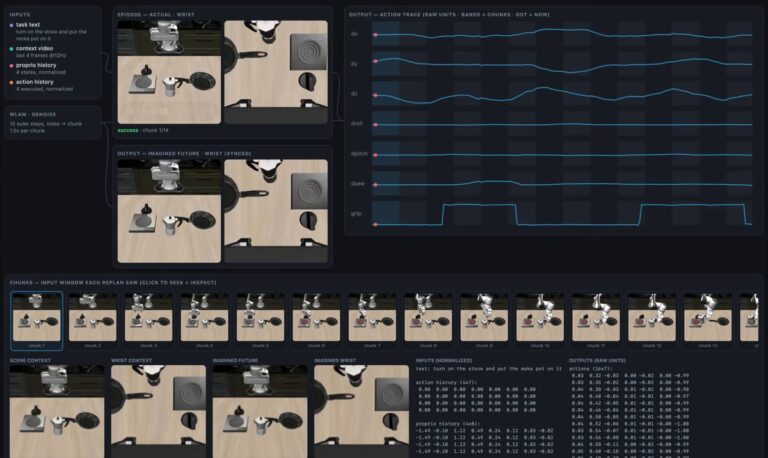Screen dimensions: 768x458
Task: Seek to the chunk 2 thumbnail
Action: pyautogui.click(x=93, y=320)
